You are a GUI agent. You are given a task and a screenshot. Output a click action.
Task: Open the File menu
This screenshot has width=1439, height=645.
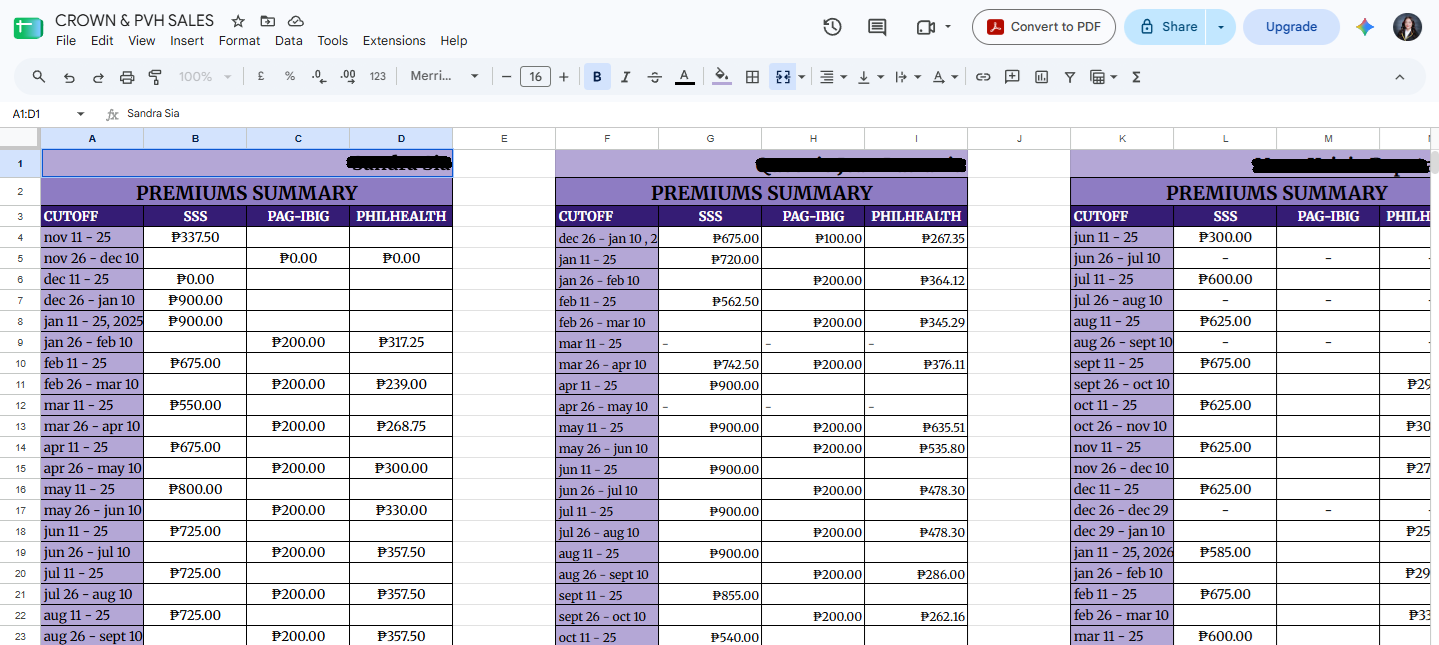(x=66, y=41)
